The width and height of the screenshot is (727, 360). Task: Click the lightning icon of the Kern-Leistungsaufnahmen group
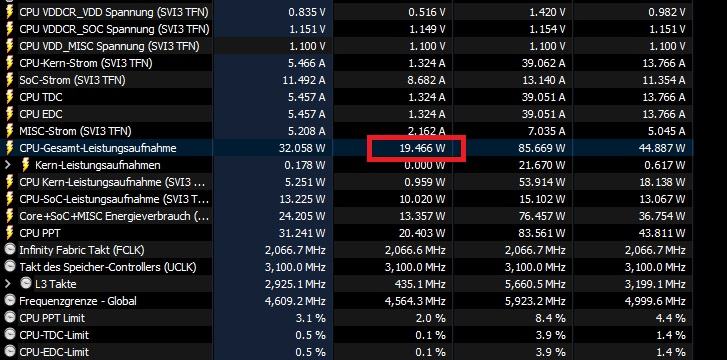(26, 165)
